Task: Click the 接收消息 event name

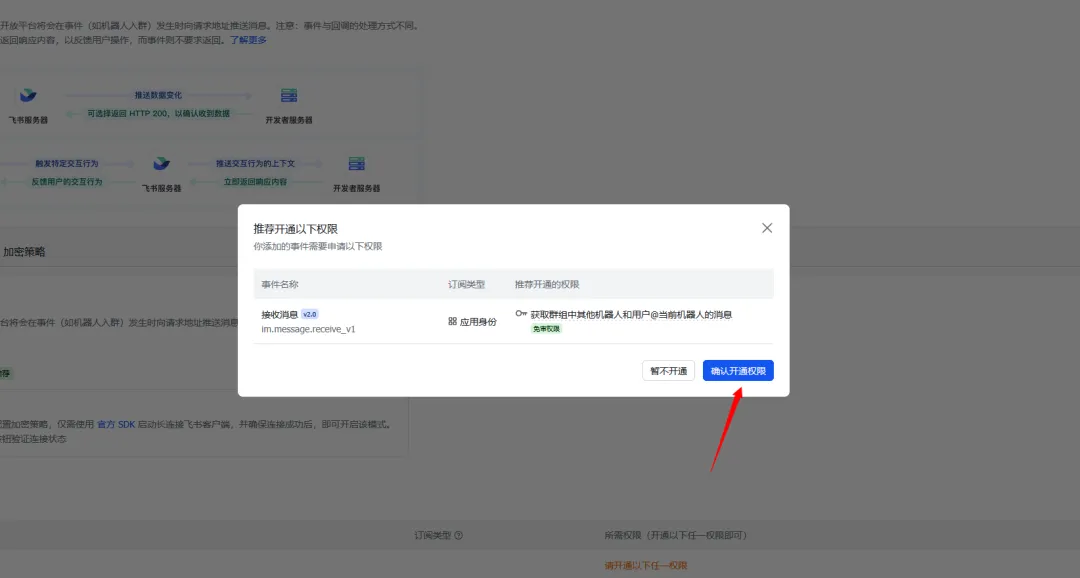Action: 279,315
